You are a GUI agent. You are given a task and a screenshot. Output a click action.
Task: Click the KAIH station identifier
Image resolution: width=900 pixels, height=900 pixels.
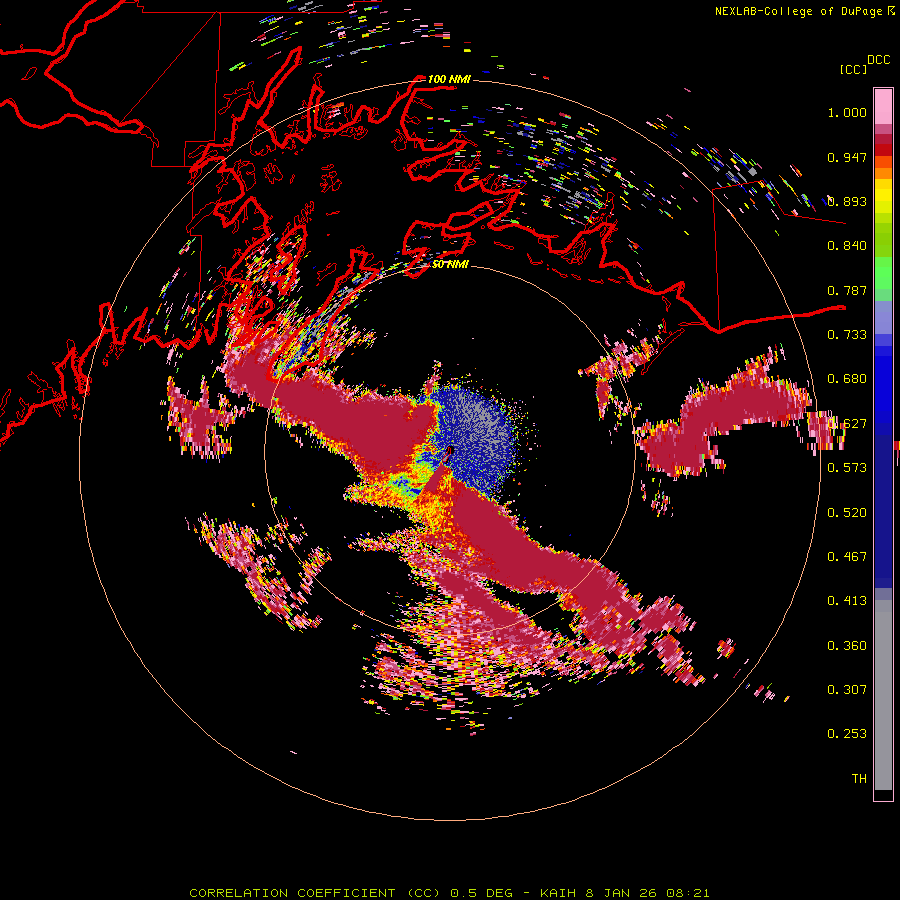point(558,893)
